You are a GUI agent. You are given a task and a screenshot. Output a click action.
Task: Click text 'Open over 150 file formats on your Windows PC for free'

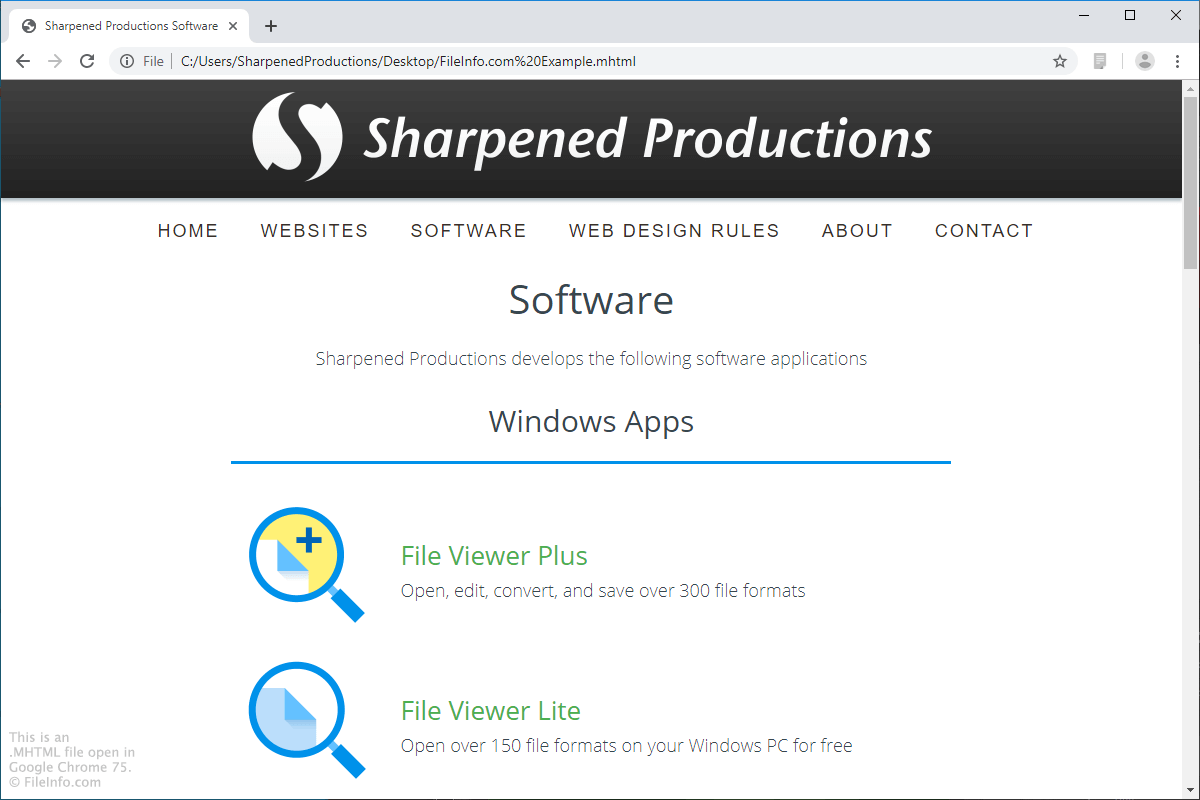pyautogui.click(x=627, y=746)
